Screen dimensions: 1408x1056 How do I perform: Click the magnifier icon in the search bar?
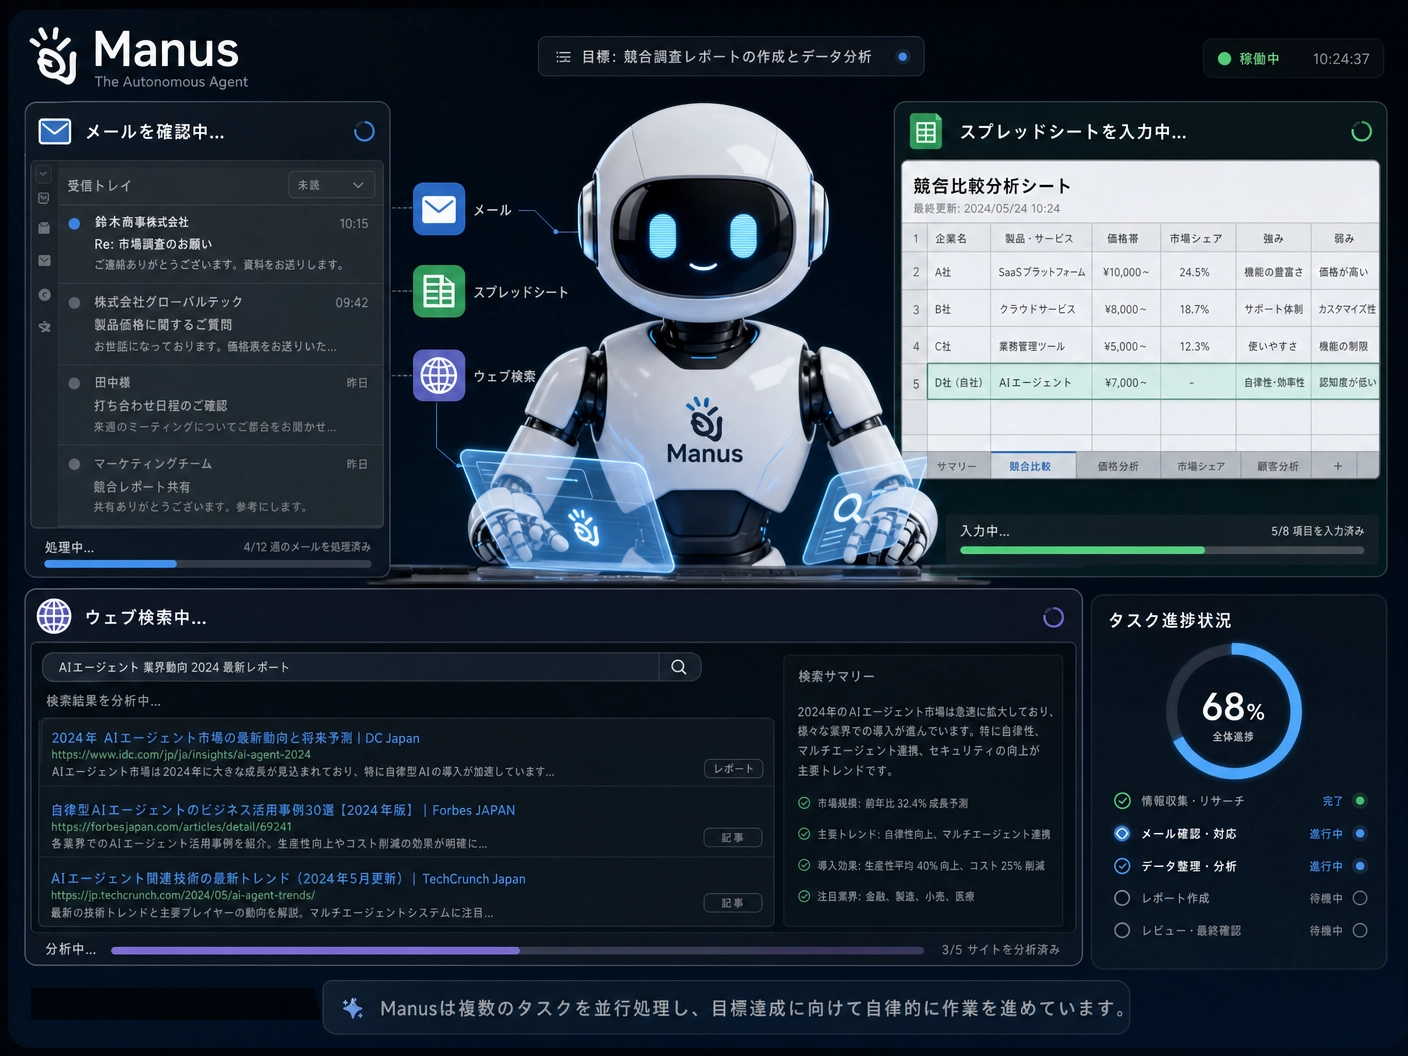[679, 667]
